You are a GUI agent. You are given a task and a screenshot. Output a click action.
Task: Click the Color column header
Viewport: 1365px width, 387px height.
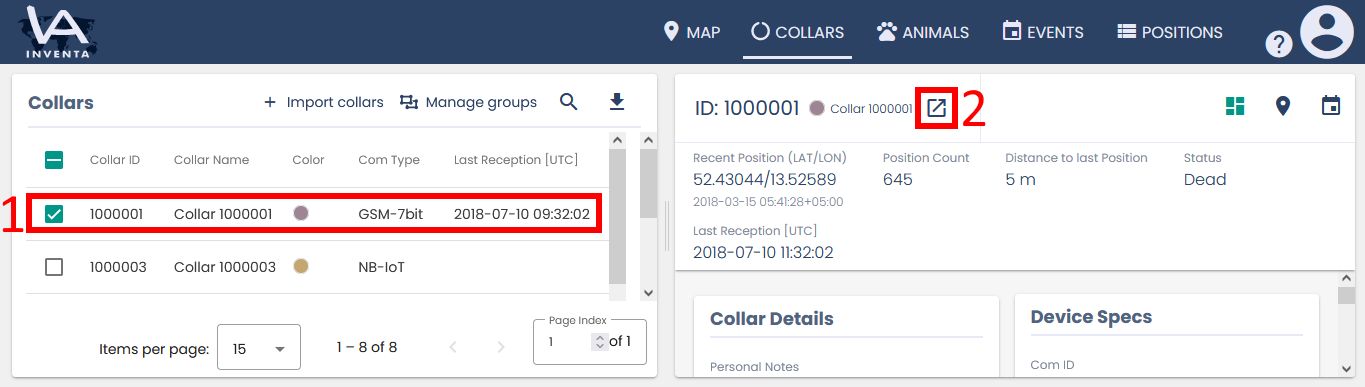308,160
